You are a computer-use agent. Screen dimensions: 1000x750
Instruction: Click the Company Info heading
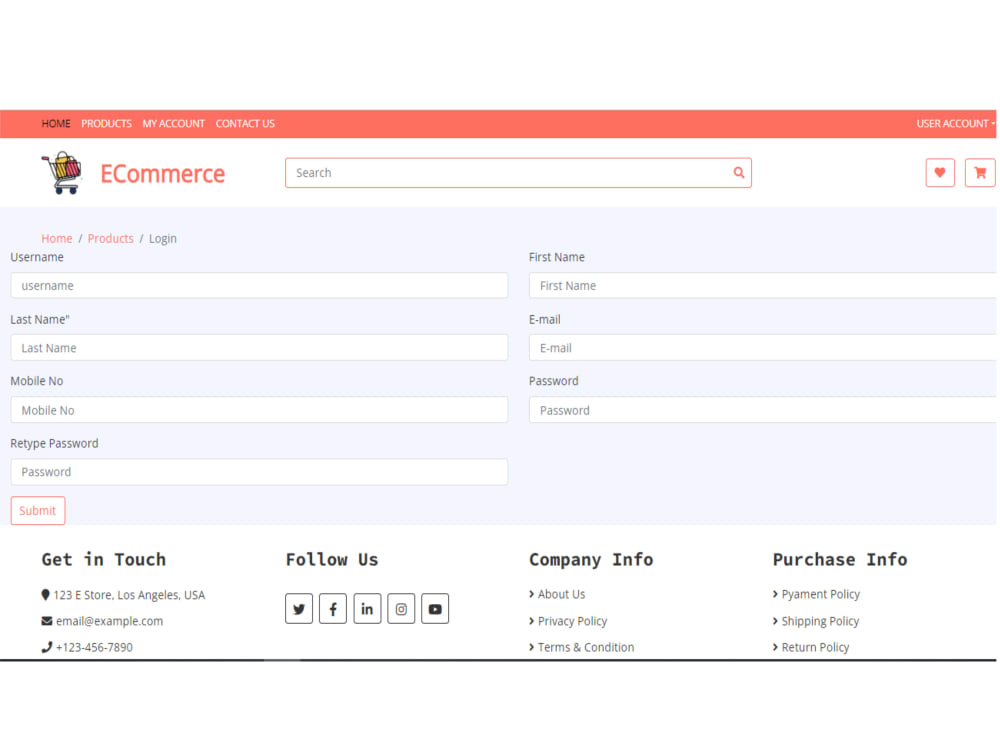591,559
